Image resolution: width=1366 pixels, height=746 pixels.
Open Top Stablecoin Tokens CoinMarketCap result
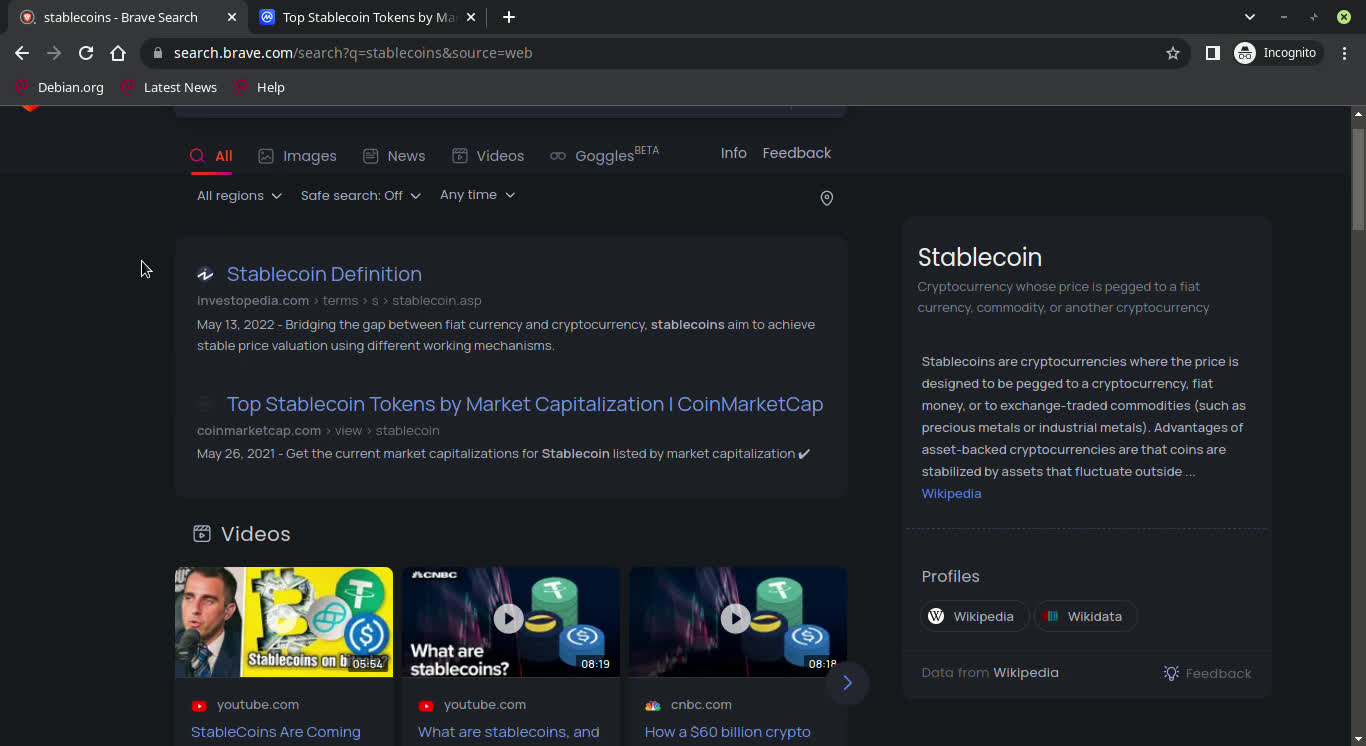click(525, 404)
